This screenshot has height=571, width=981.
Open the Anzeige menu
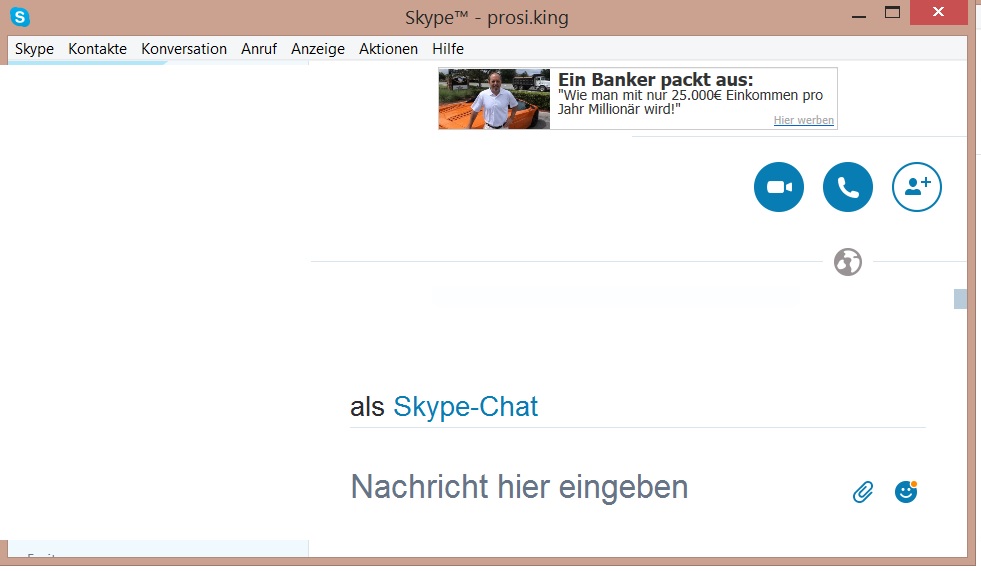(318, 49)
